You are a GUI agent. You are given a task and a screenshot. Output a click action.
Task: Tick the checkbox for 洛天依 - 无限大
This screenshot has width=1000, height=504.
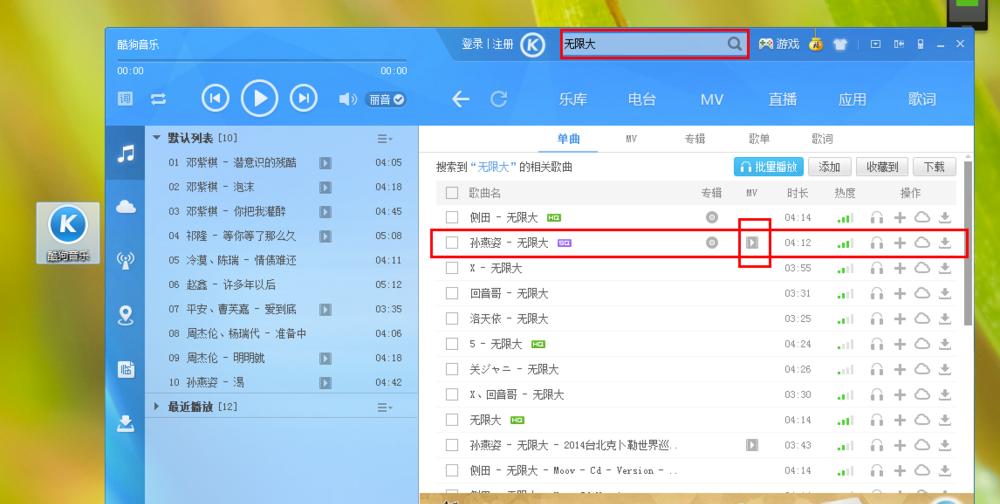pyautogui.click(x=452, y=318)
